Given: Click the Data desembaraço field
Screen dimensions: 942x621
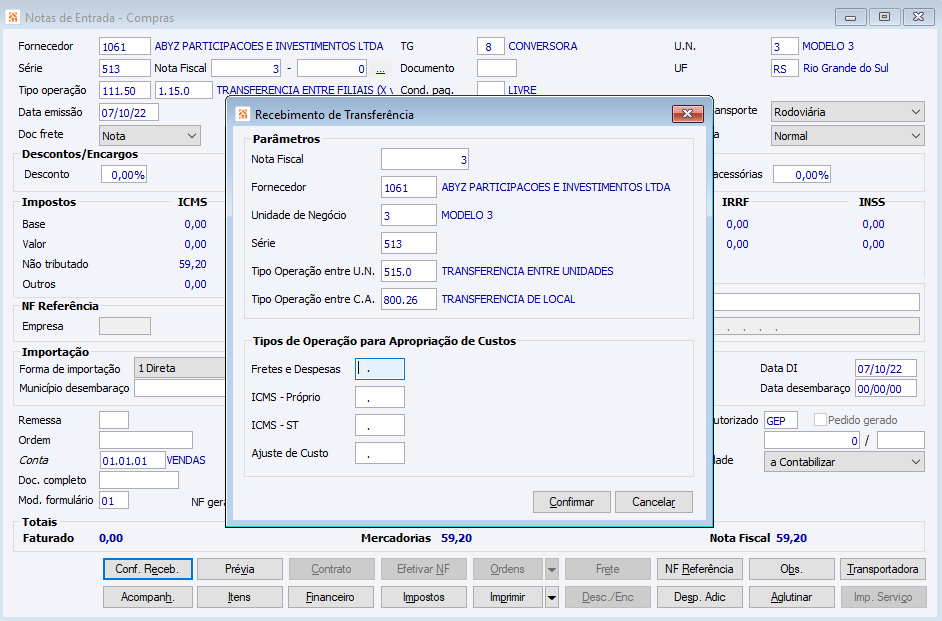Looking at the screenshot, I should tap(886, 389).
